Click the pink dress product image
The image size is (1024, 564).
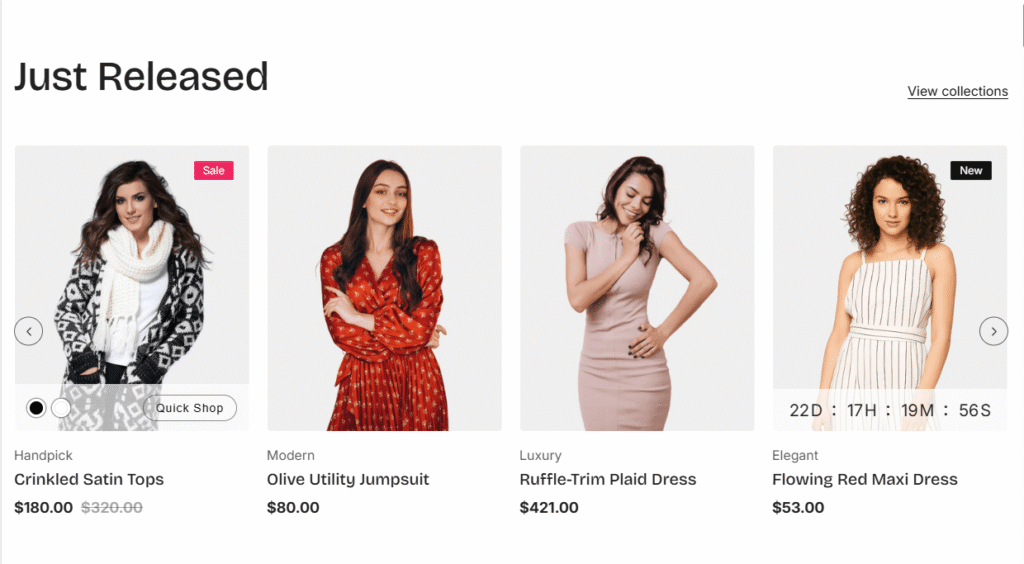637,290
